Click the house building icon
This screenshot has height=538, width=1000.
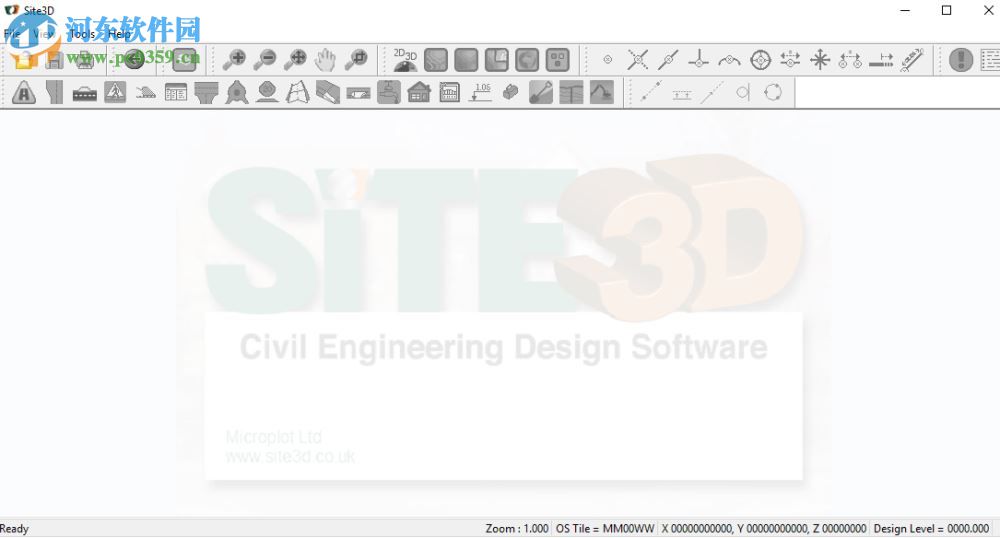419,92
